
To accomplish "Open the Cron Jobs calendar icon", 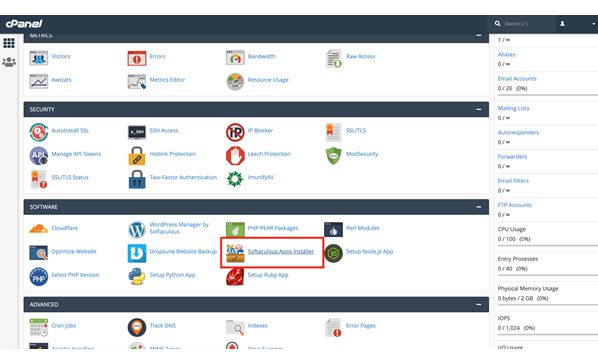I will coord(39,327).
